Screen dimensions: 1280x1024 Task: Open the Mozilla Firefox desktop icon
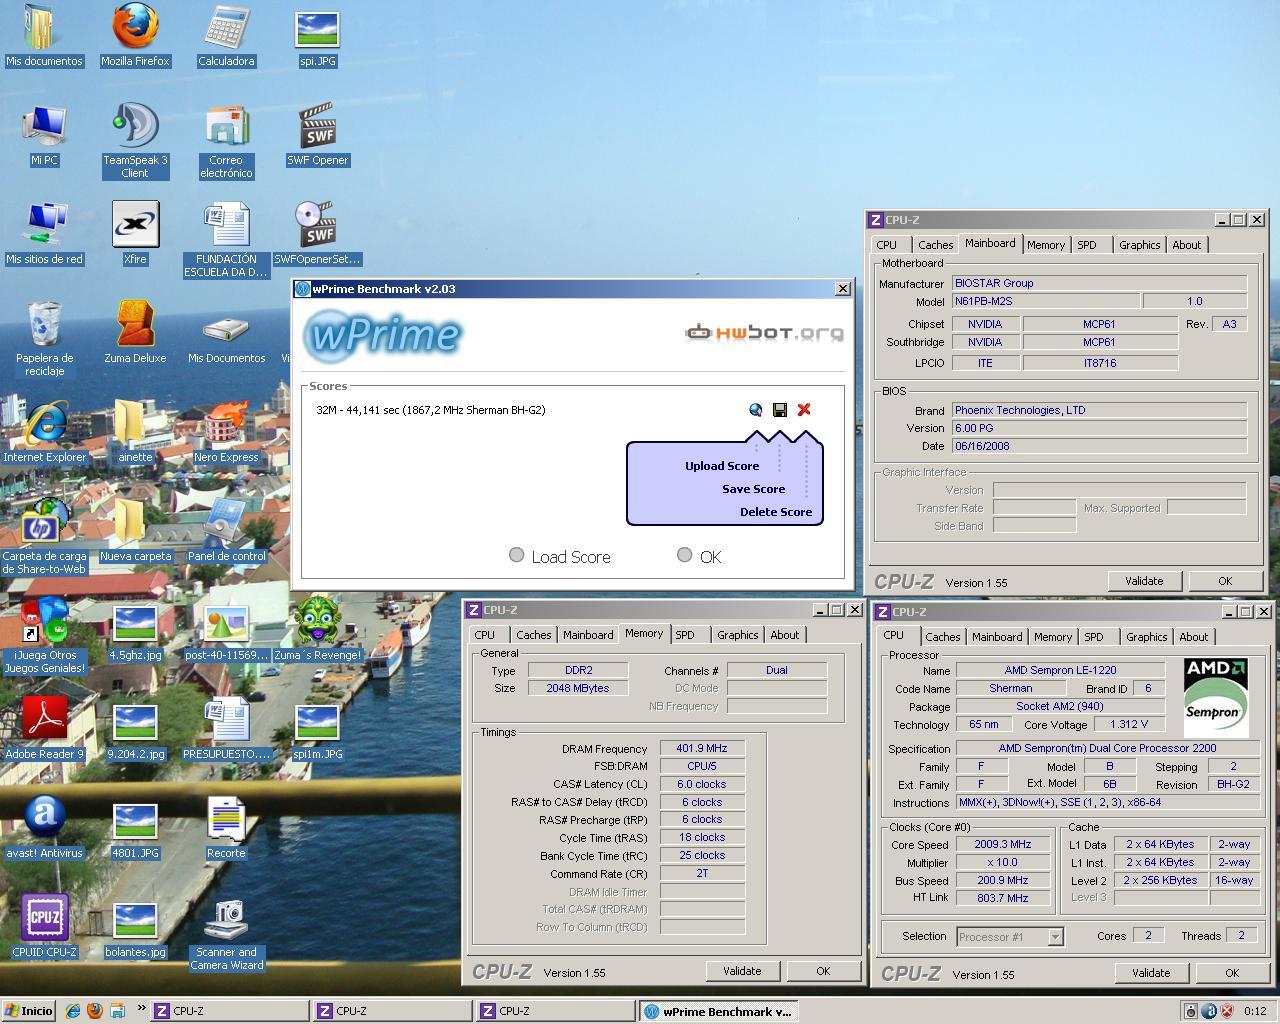[135, 35]
